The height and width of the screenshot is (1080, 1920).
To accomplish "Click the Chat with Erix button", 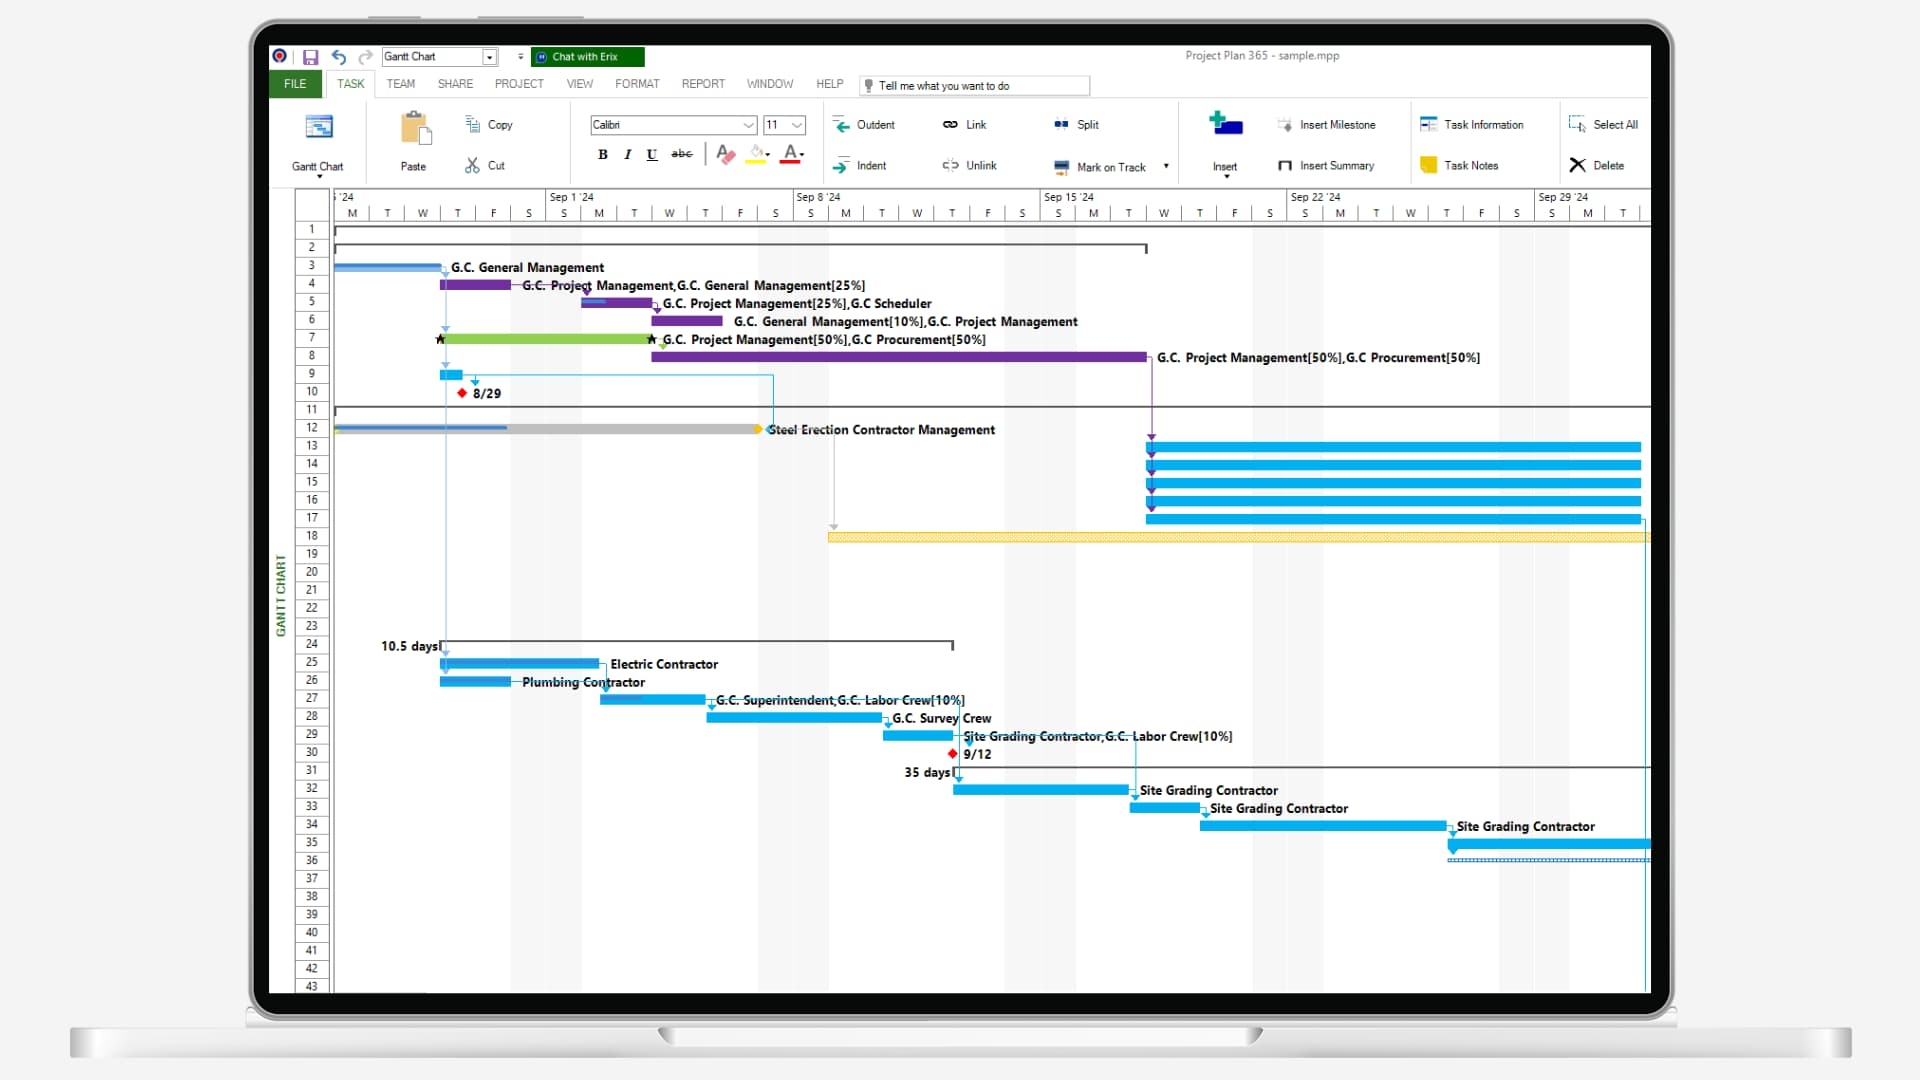I will [x=587, y=57].
